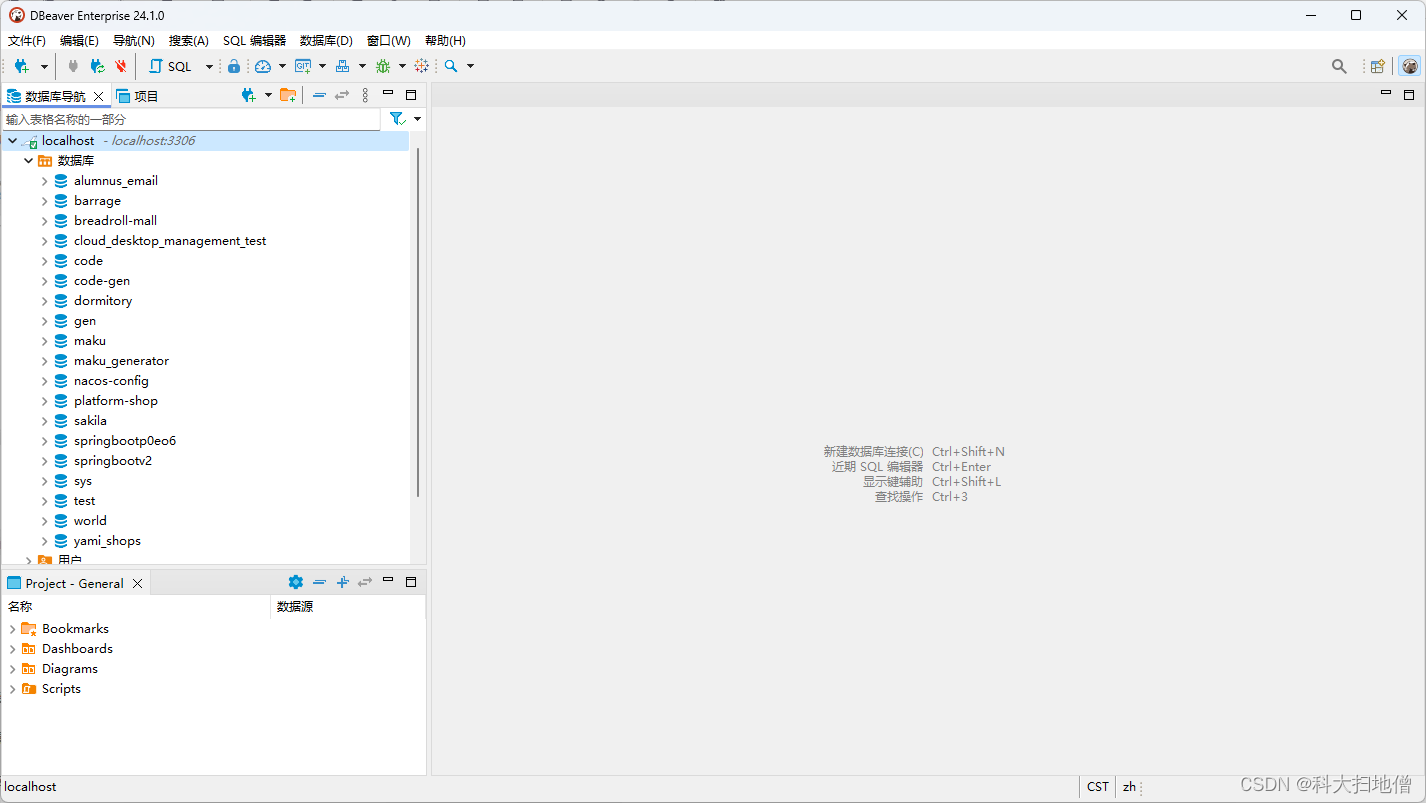Click the table name filter input field

click(x=190, y=119)
